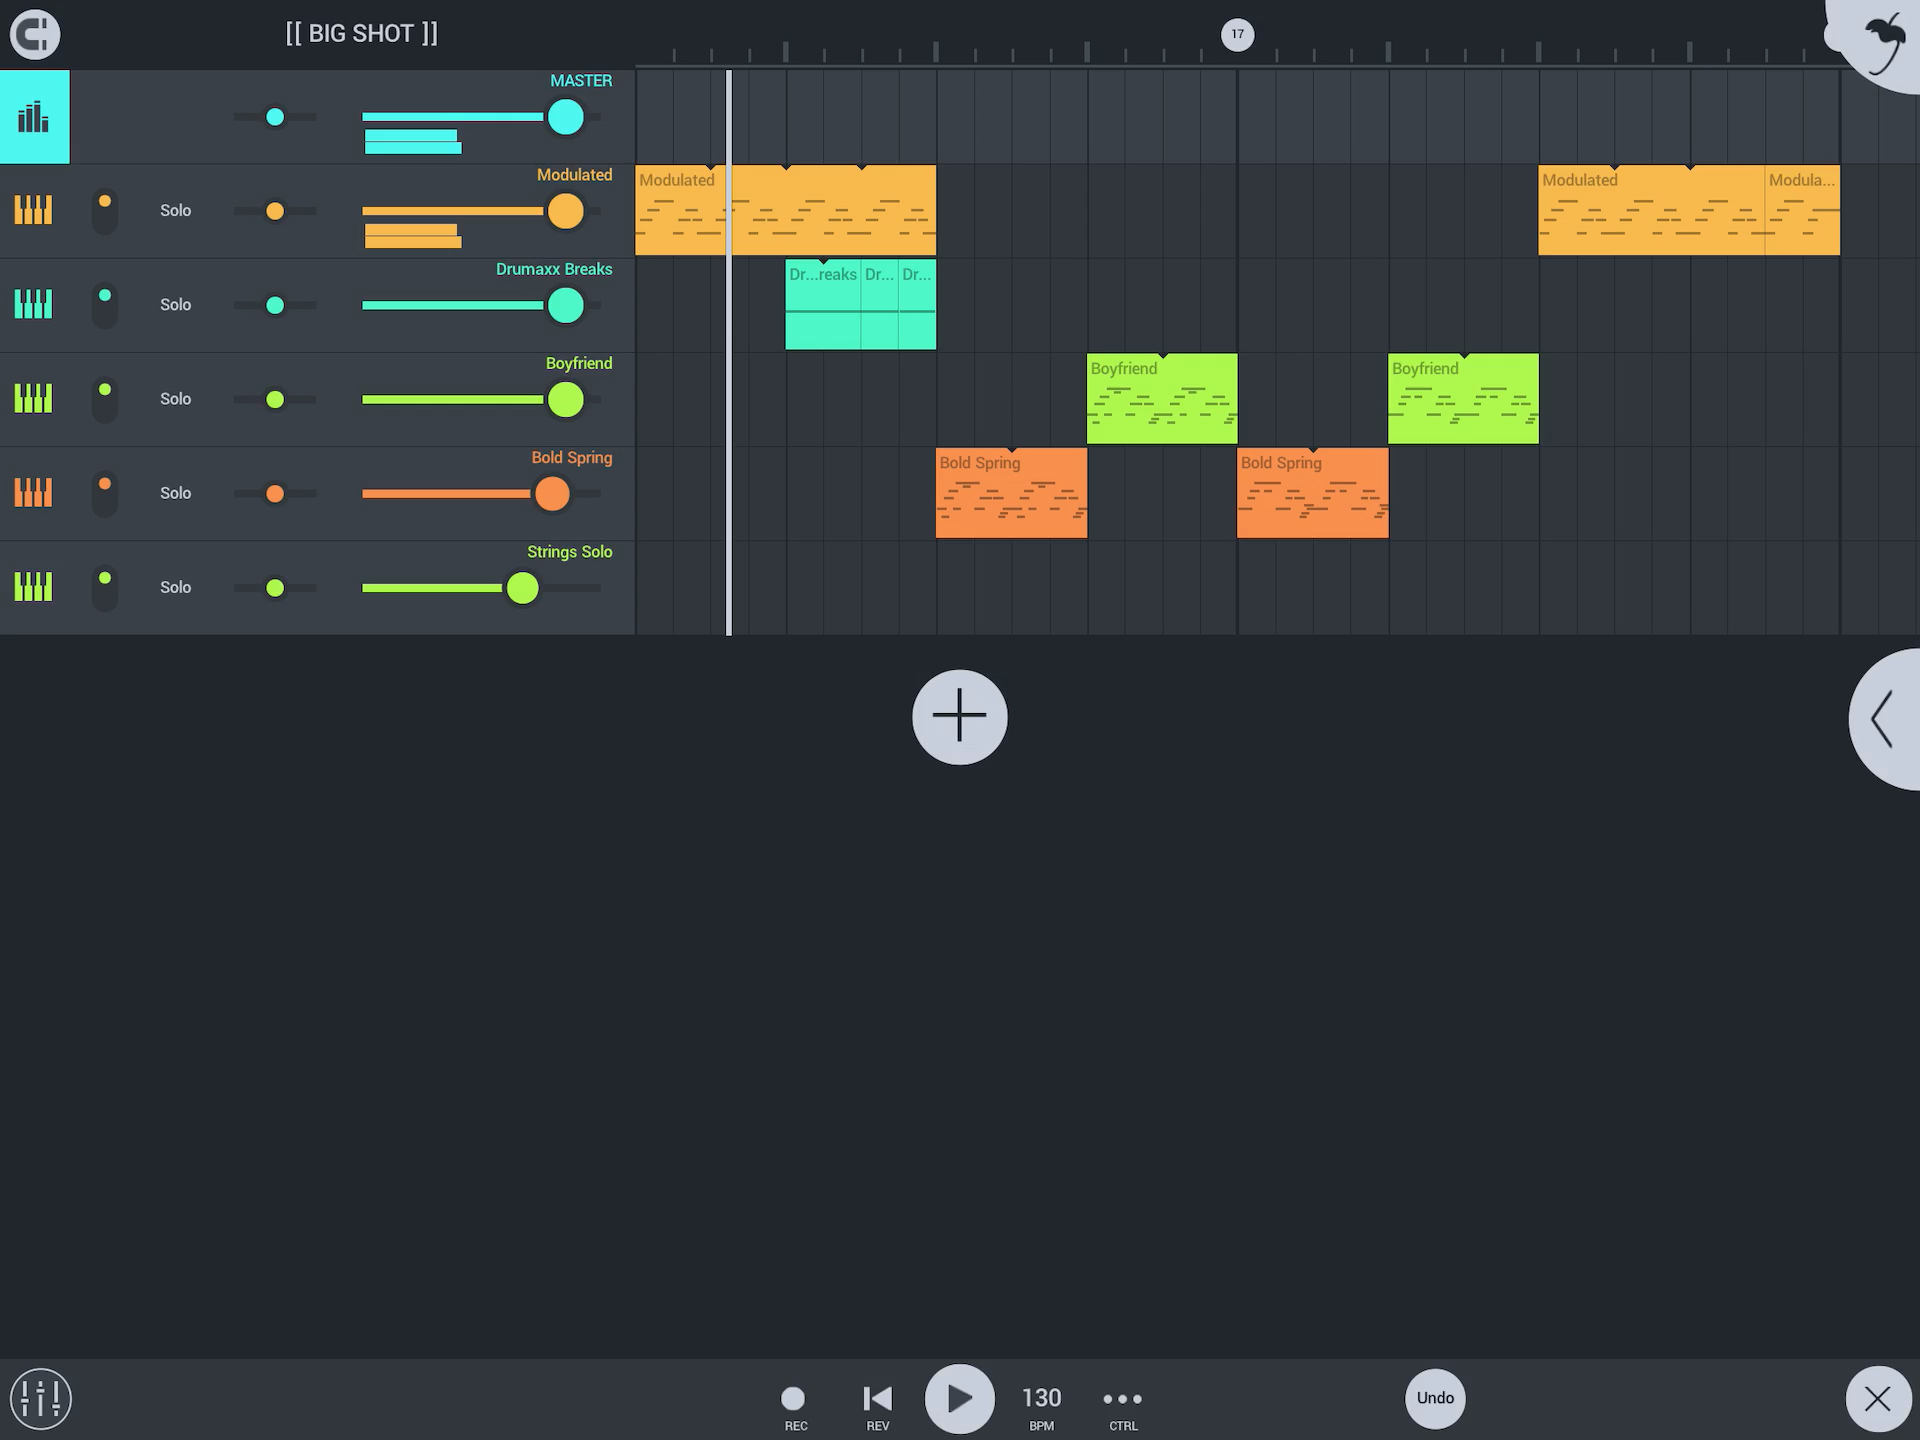Open the Bold Spring track keyboard icon
Viewport: 1920px width, 1440px height.
coord(33,492)
